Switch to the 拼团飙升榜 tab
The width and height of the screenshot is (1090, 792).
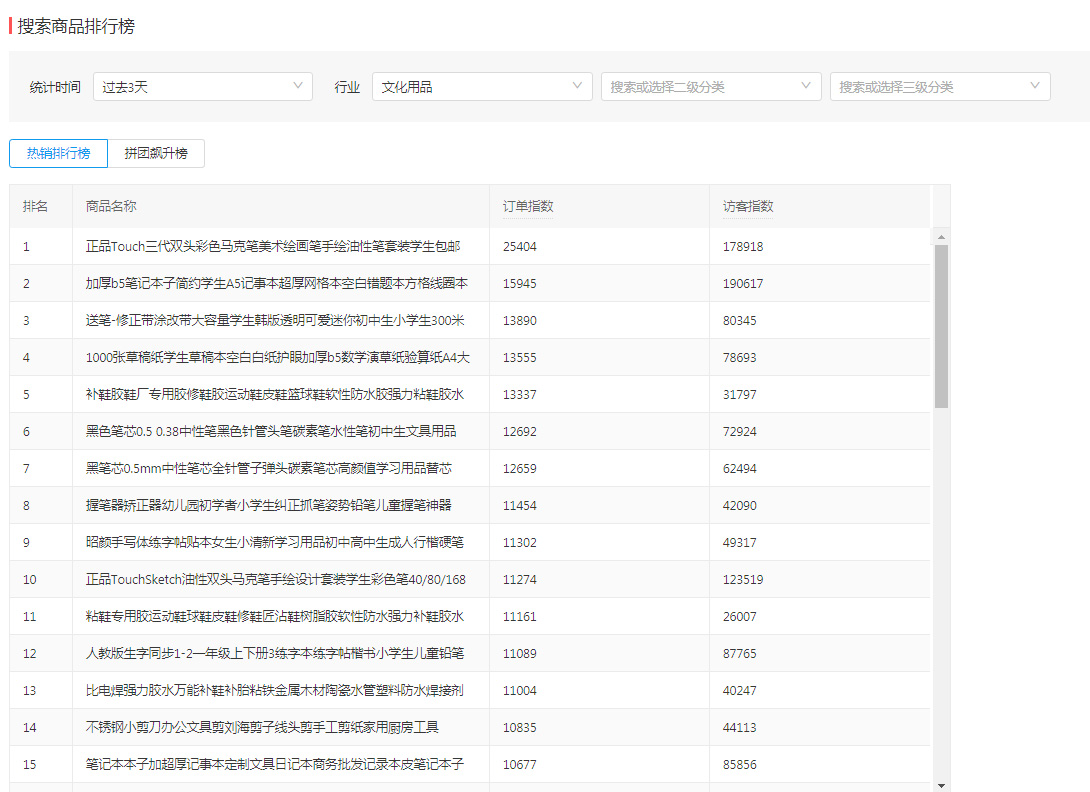(156, 153)
